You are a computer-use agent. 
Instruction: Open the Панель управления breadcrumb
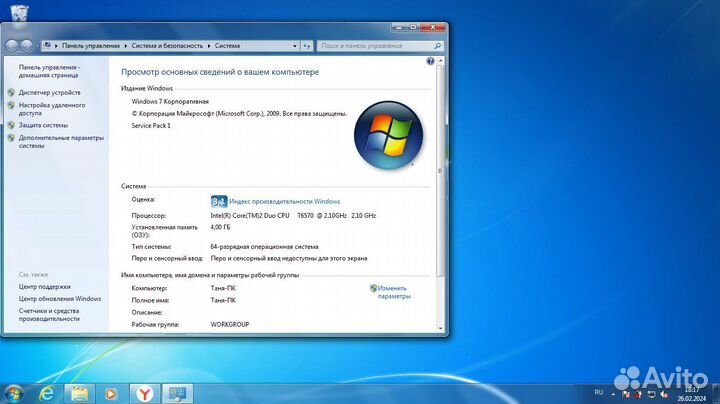pos(91,46)
